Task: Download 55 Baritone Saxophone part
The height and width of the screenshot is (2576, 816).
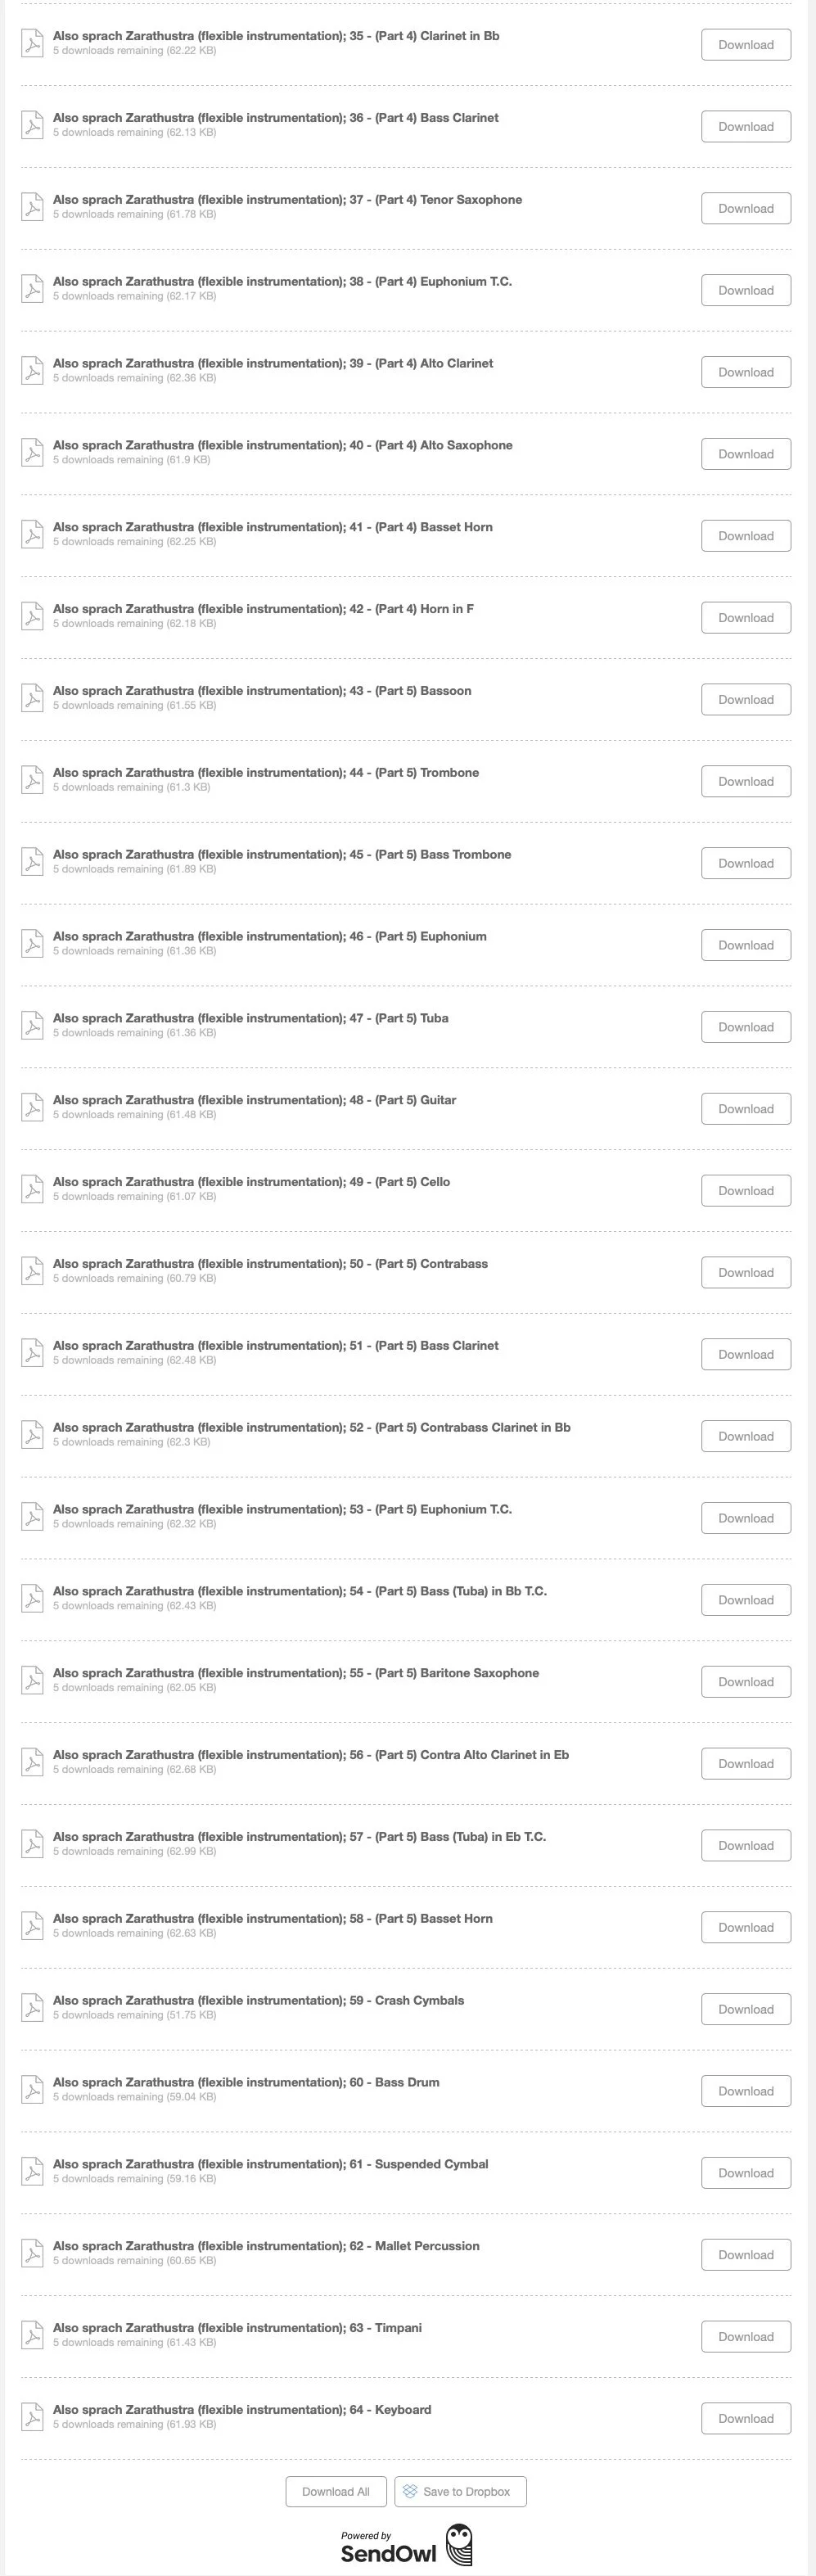Action: [x=746, y=1682]
